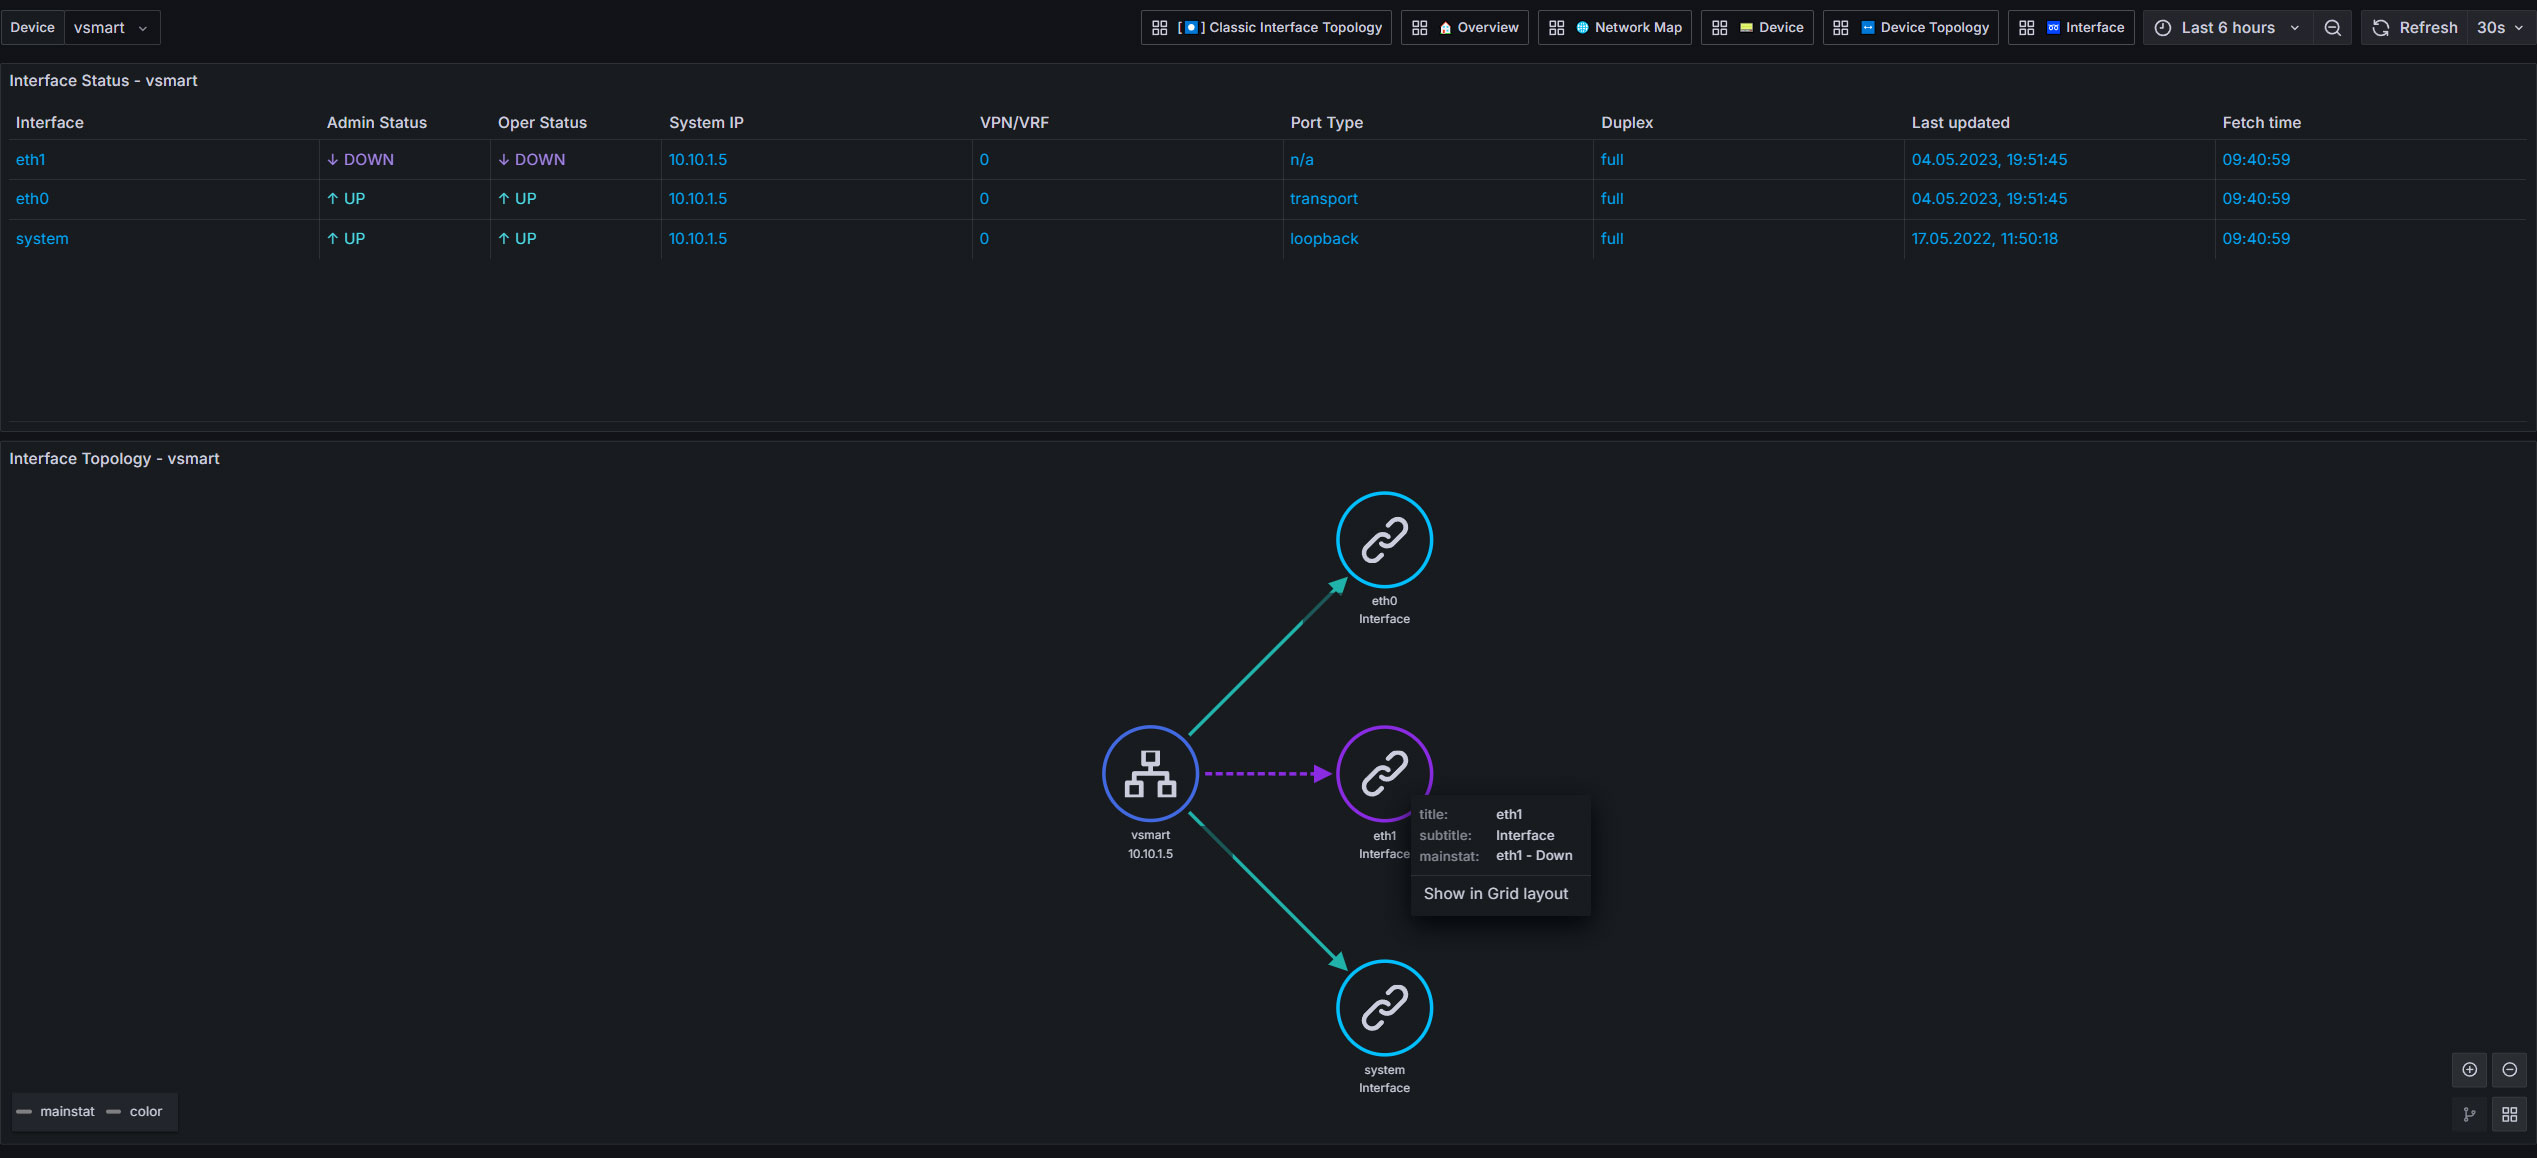Sort table by Duplex column
The height and width of the screenshot is (1158, 2537).
[1627, 123]
